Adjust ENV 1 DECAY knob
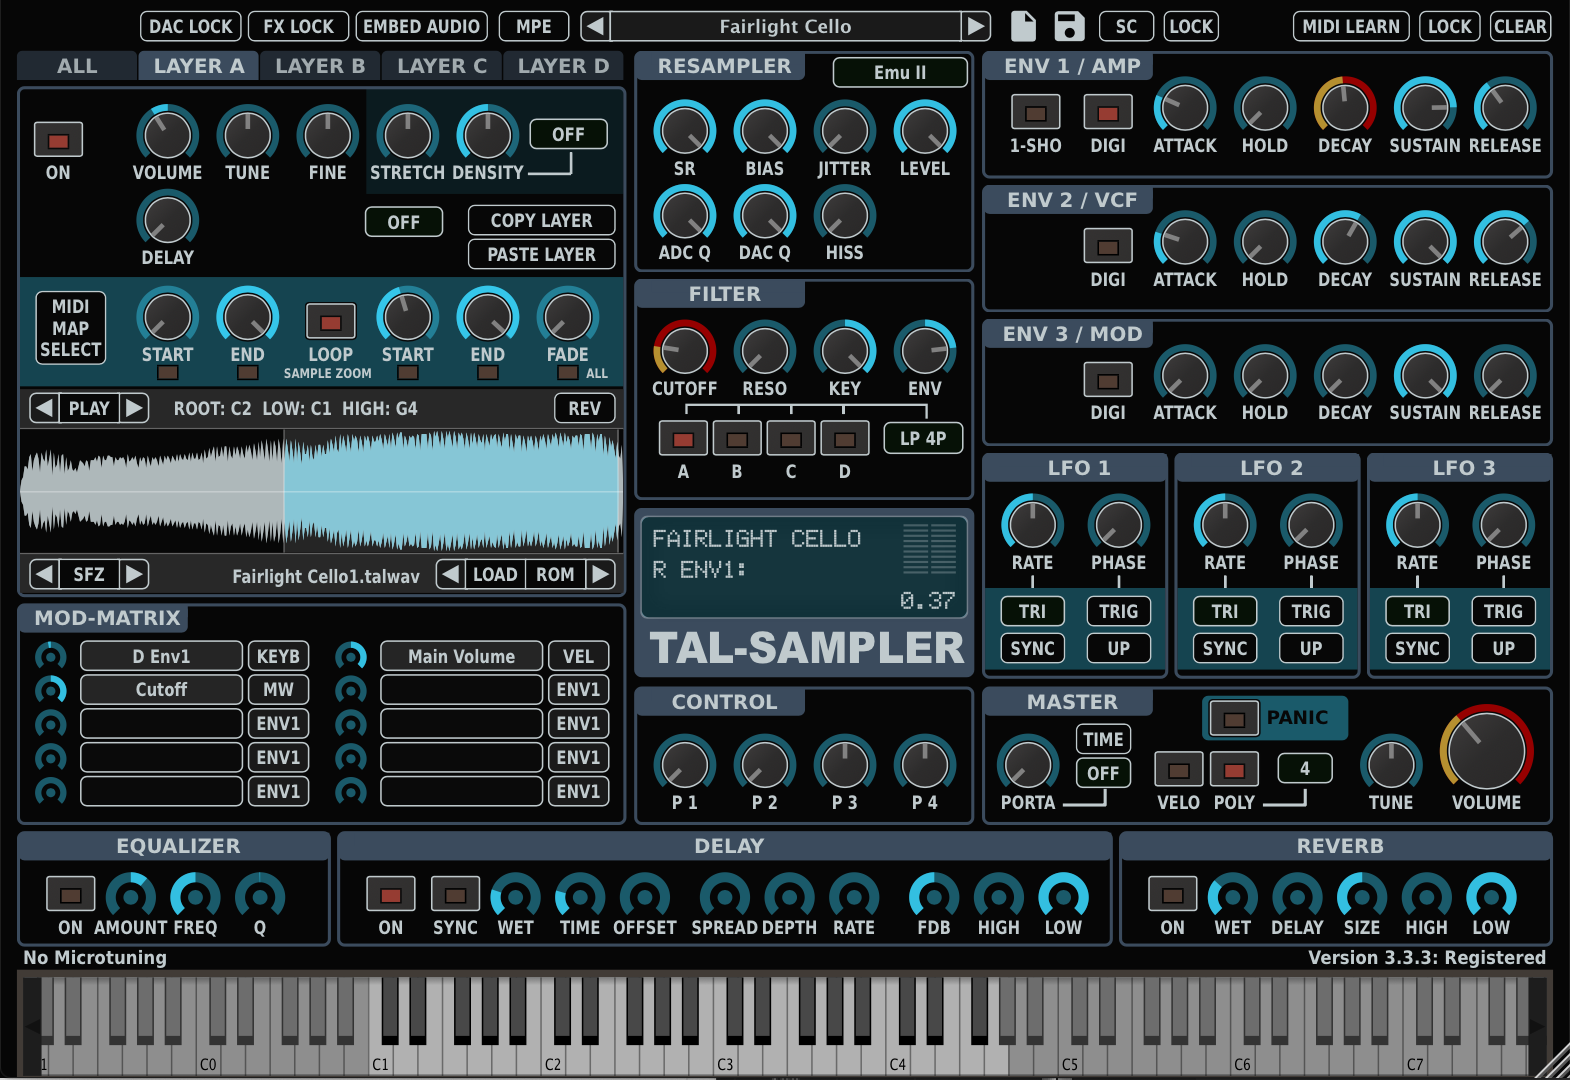1570x1080 pixels. [1344, 106]
